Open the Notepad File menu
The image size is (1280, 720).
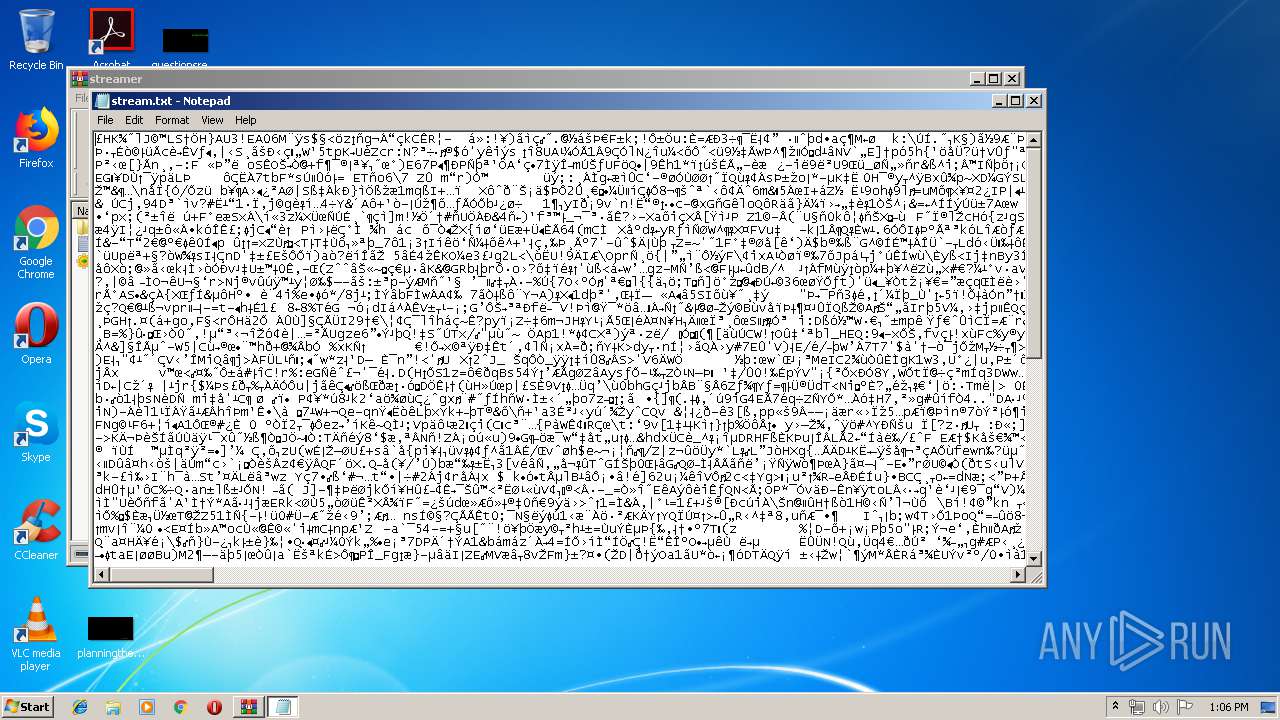pos(105,120)
